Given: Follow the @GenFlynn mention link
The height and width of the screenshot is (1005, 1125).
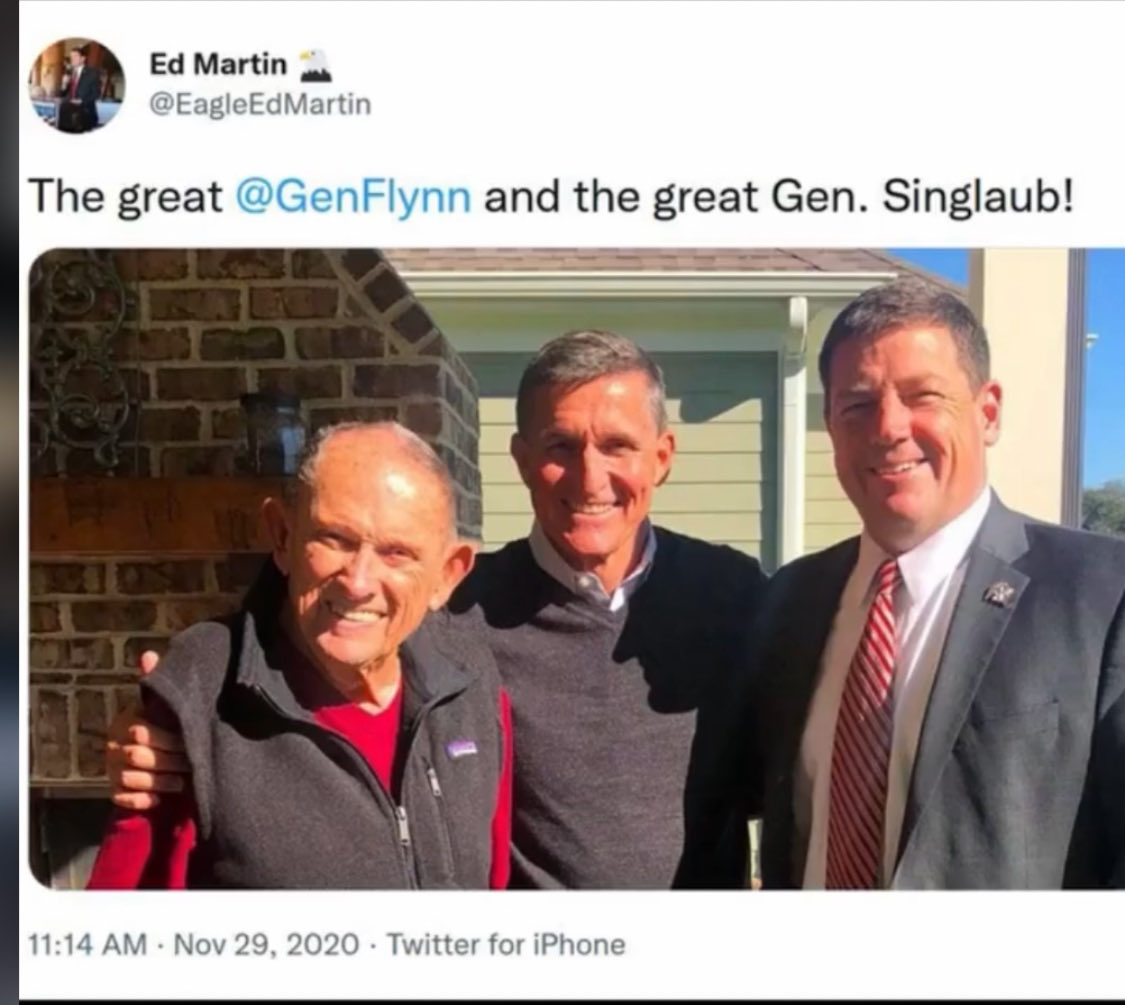Looking at the screenshot, I should tap(354, 197).
